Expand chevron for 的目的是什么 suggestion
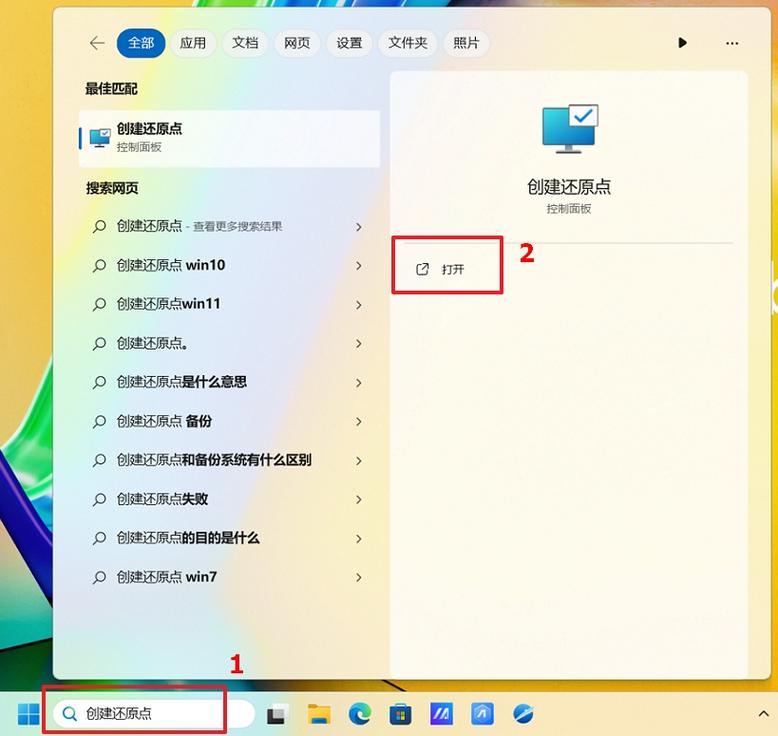778x736 pixels. pos(359,538)
